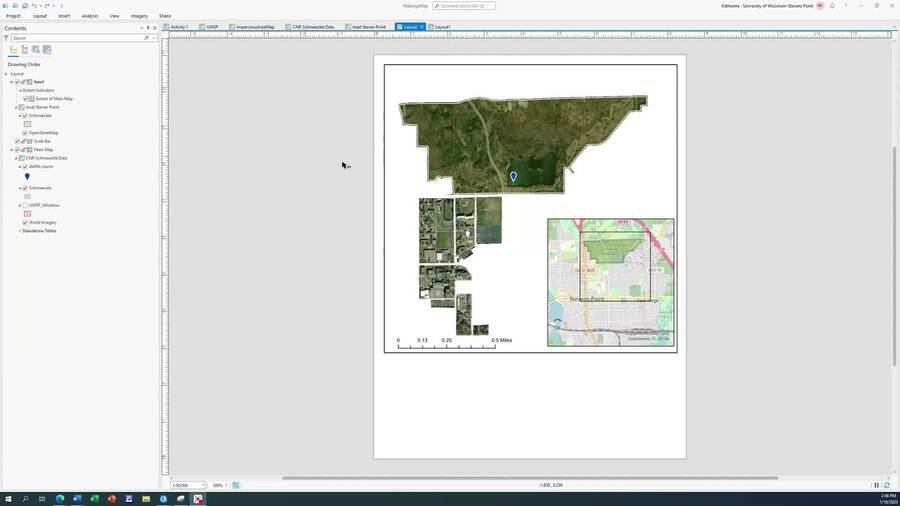Click the filter funnel icon in Contents
Screen dimensions: 900x506
click(6, 38)
